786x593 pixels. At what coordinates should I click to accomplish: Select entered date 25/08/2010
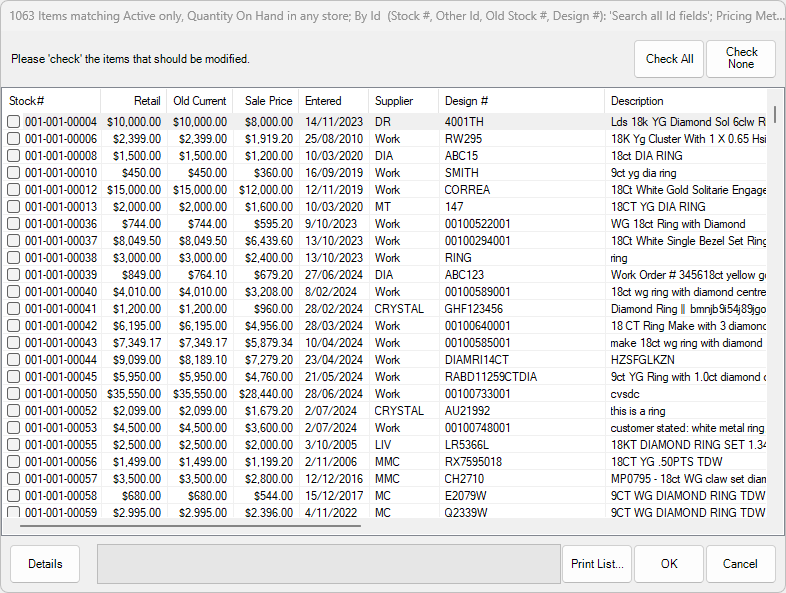[x=334, y=139]
